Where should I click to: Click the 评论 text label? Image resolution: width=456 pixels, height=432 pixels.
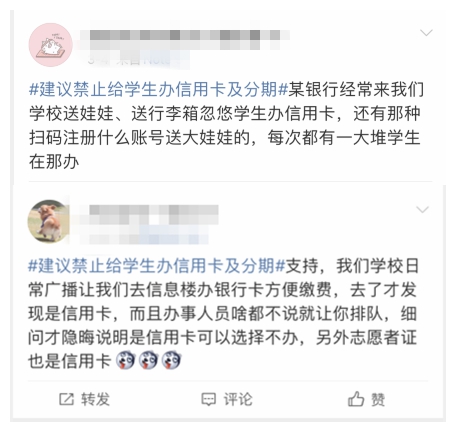tap(238, 399)
